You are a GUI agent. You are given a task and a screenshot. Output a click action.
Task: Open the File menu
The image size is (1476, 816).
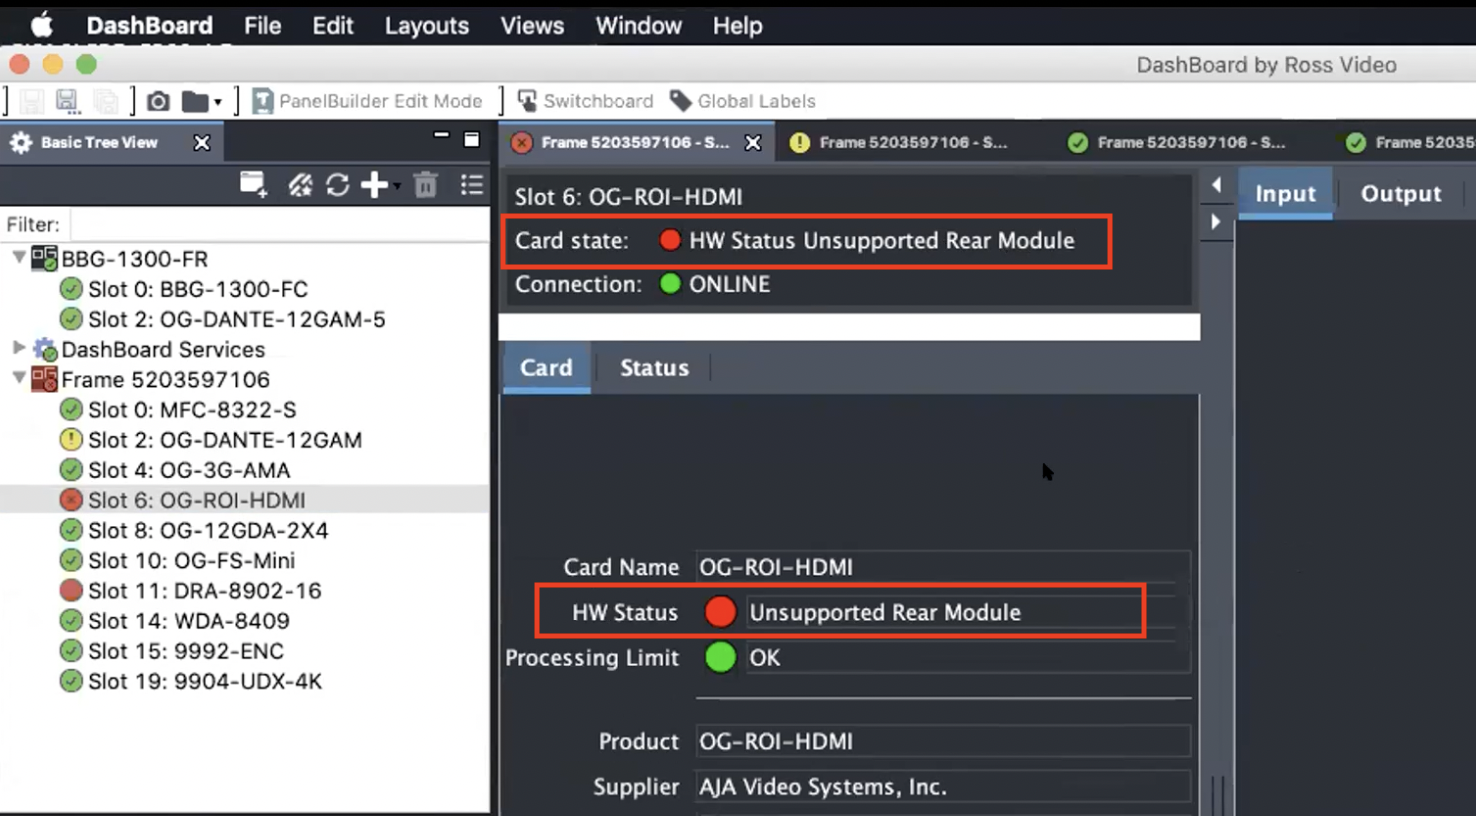pyautogui.click(x=262, y=26)
